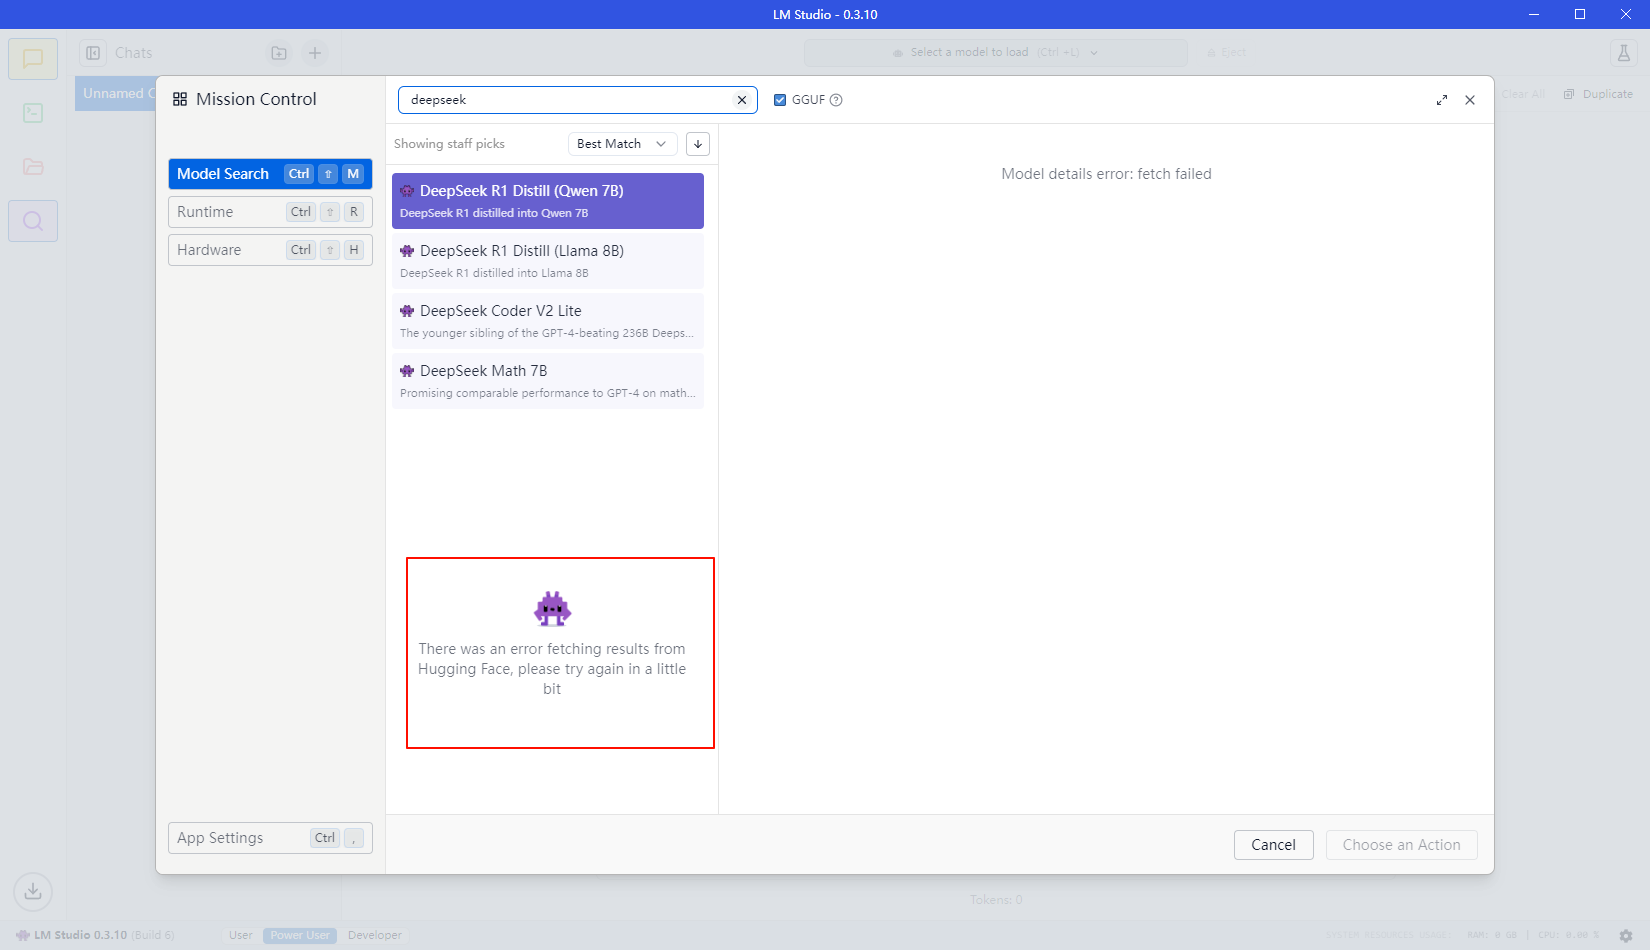This screenshot has width=1650, height=950.
Task: Switch to User mode
Action: click(x=240, y=935)
